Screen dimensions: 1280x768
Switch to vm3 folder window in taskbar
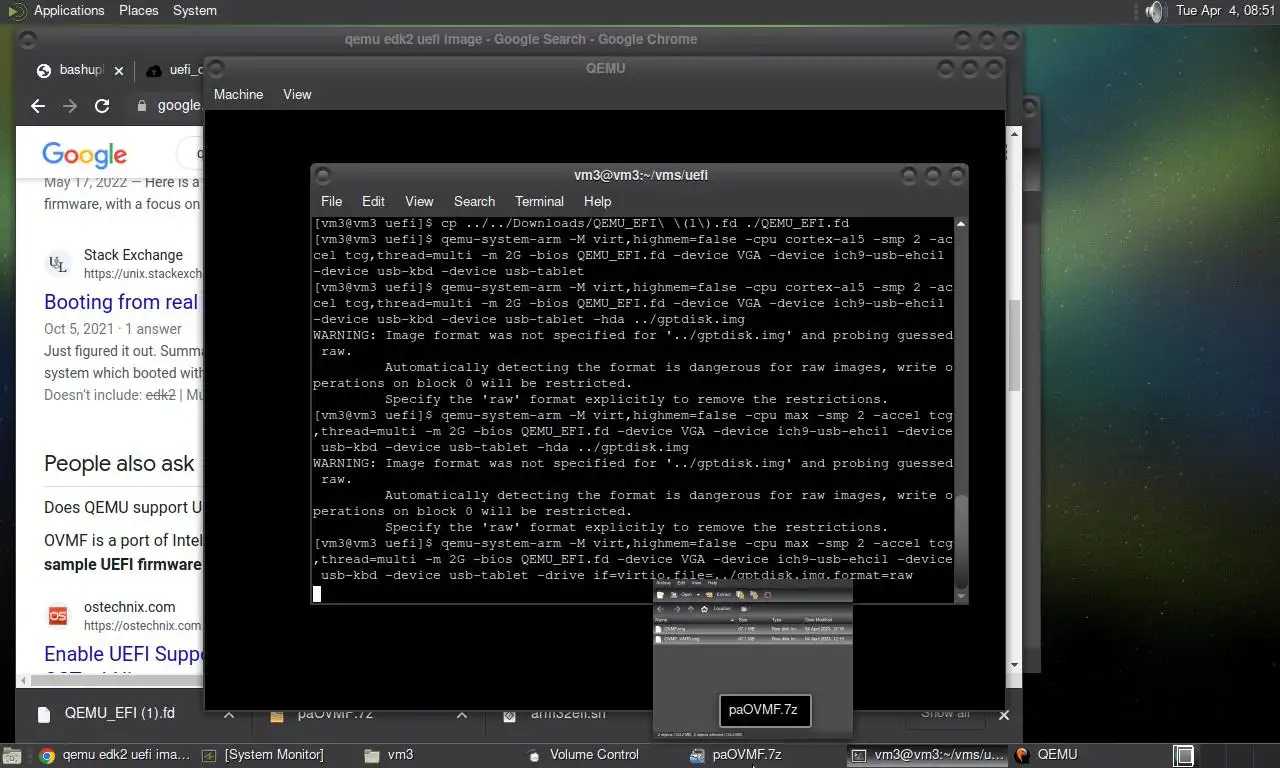389,755
